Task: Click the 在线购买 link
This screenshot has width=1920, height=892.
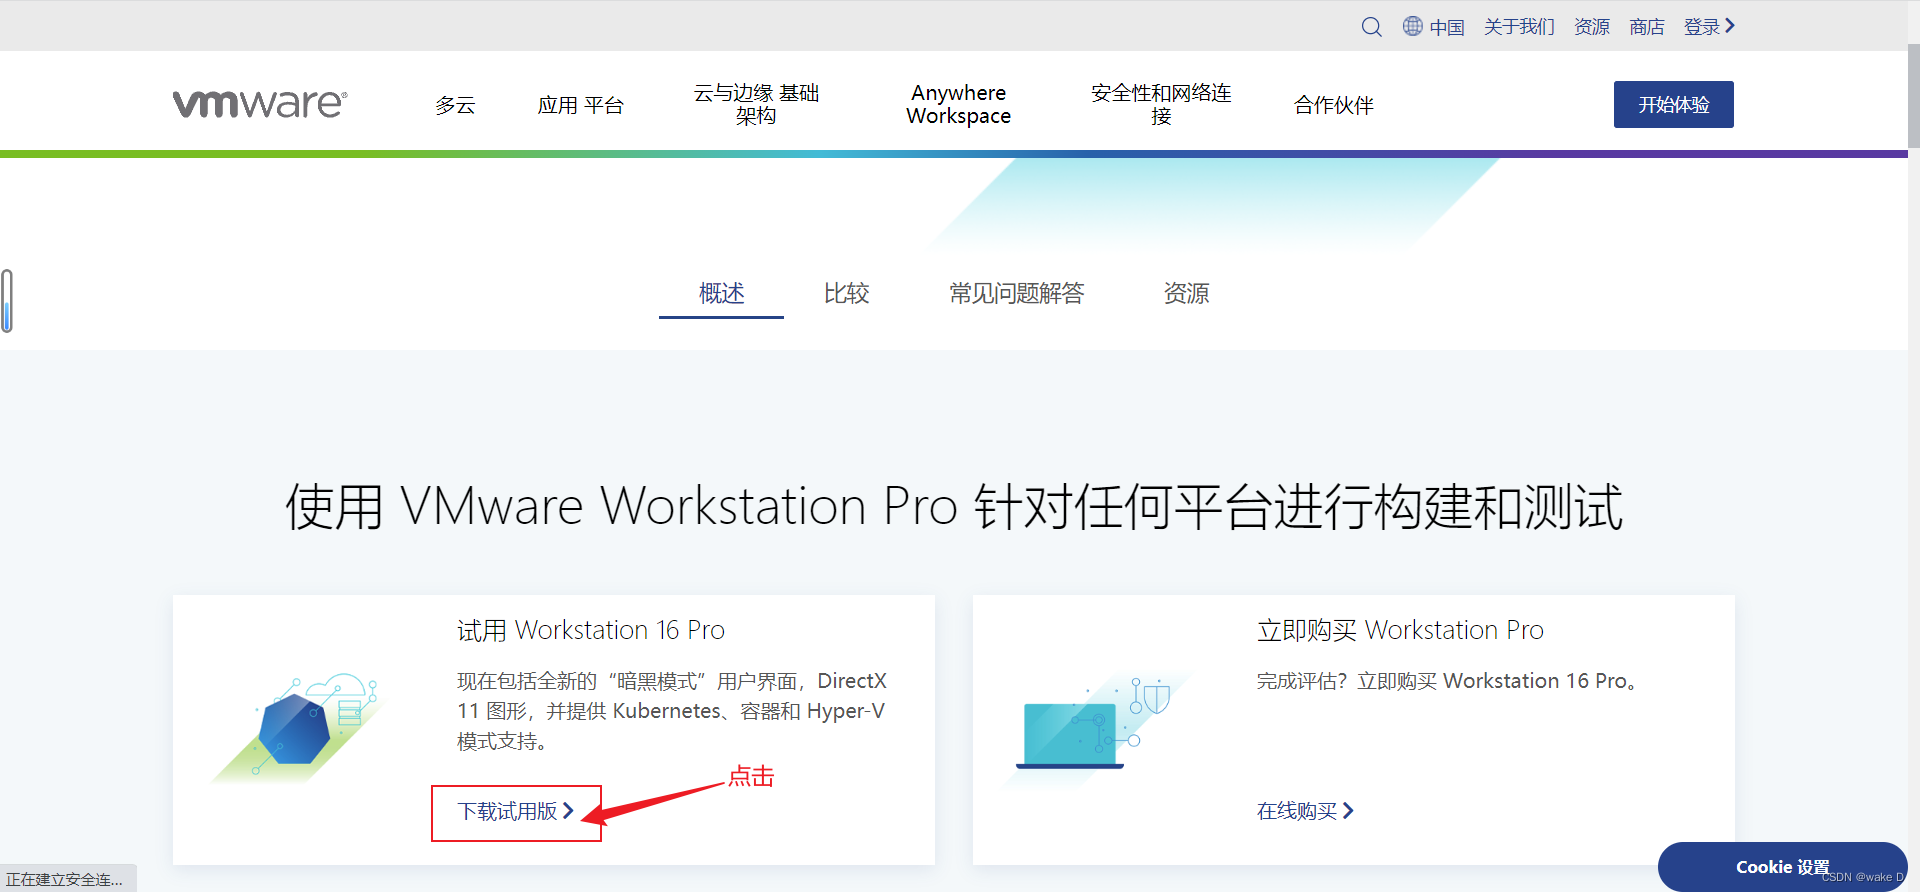Action: click(1305, 811)
